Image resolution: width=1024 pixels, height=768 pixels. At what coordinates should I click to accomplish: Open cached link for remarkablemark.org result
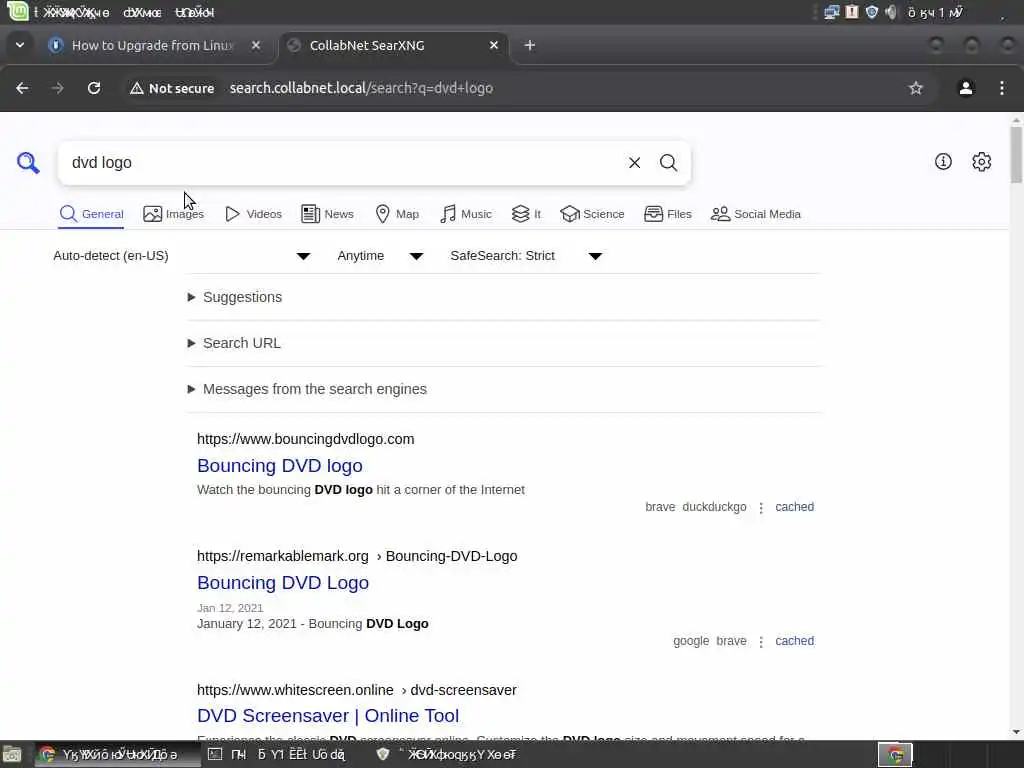(794, 641)
